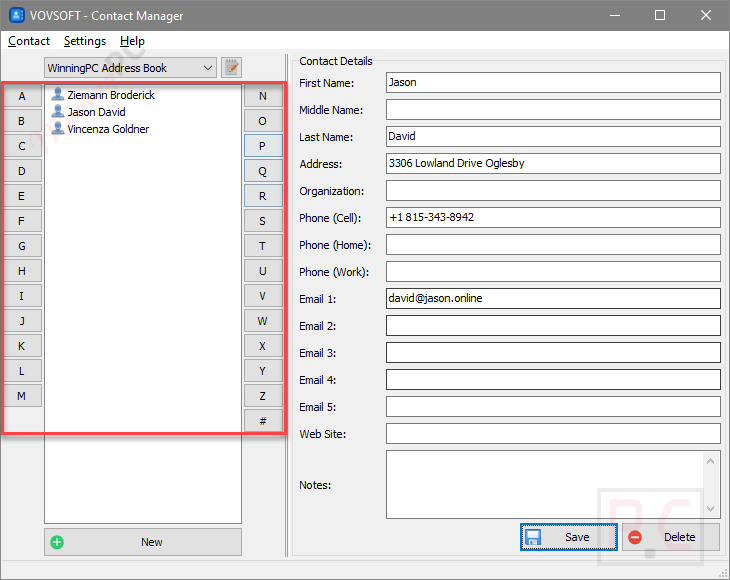Image resolution: width=730 pixels, height=580 pixels.
Task: Click the empty Email 2 field
Action: point(553,326)
